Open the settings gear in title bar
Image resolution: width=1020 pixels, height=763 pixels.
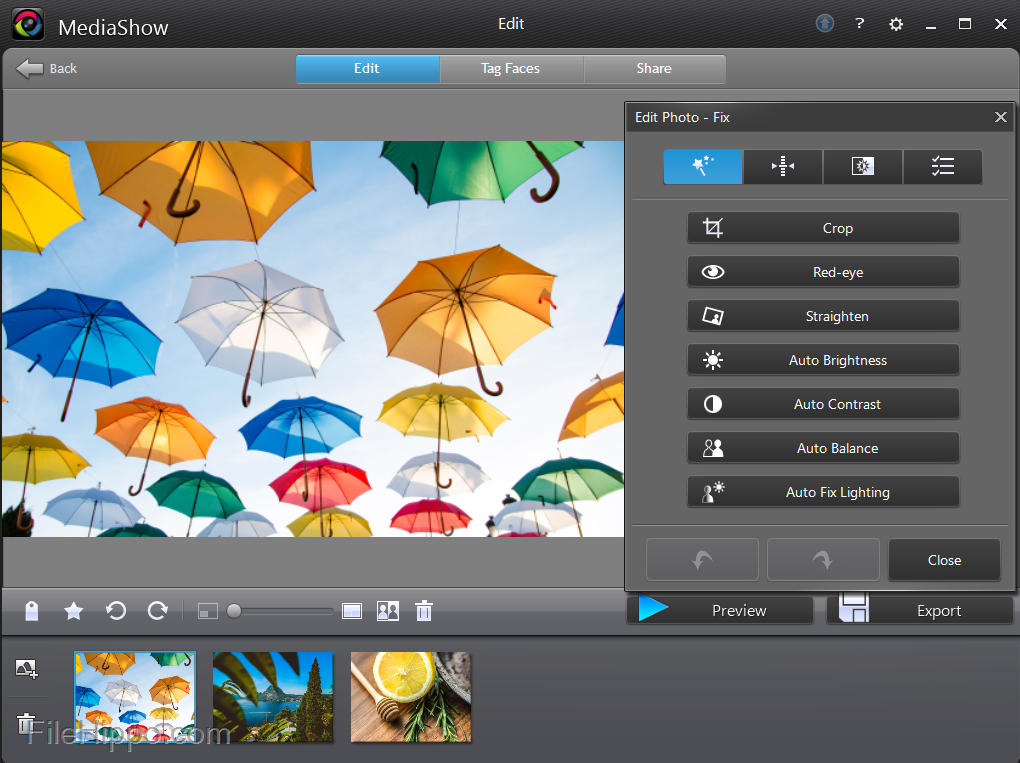(896, 24)
